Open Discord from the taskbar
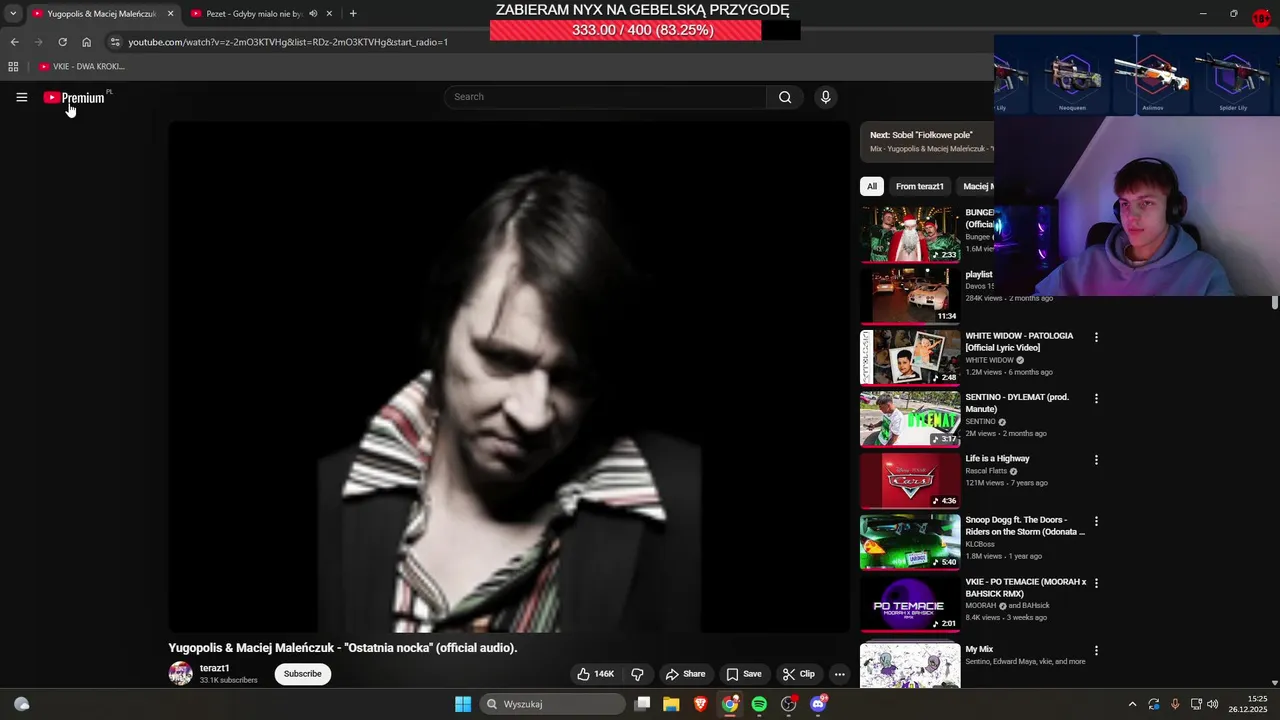Screen dimensions: 1280x720 (x=818, y=704)
